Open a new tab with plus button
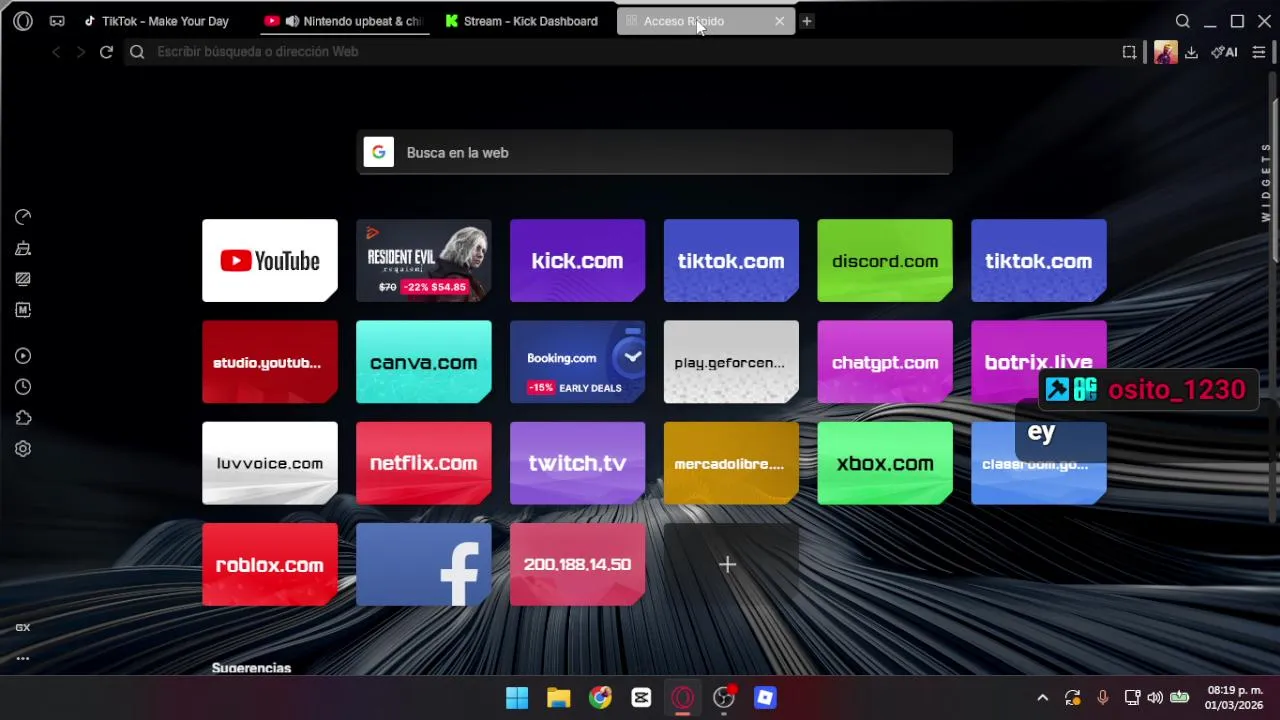 pos(807,21)
